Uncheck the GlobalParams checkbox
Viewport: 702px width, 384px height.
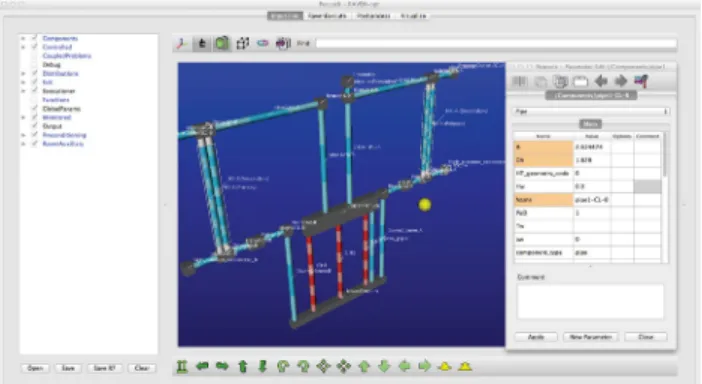click(34, 108)
